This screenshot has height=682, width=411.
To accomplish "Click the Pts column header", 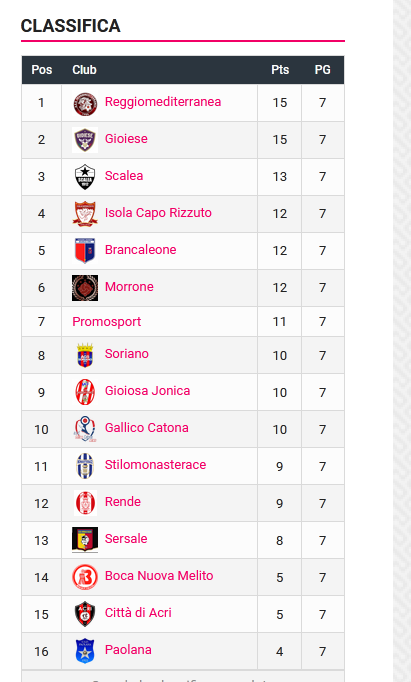I will click(280, 70).
